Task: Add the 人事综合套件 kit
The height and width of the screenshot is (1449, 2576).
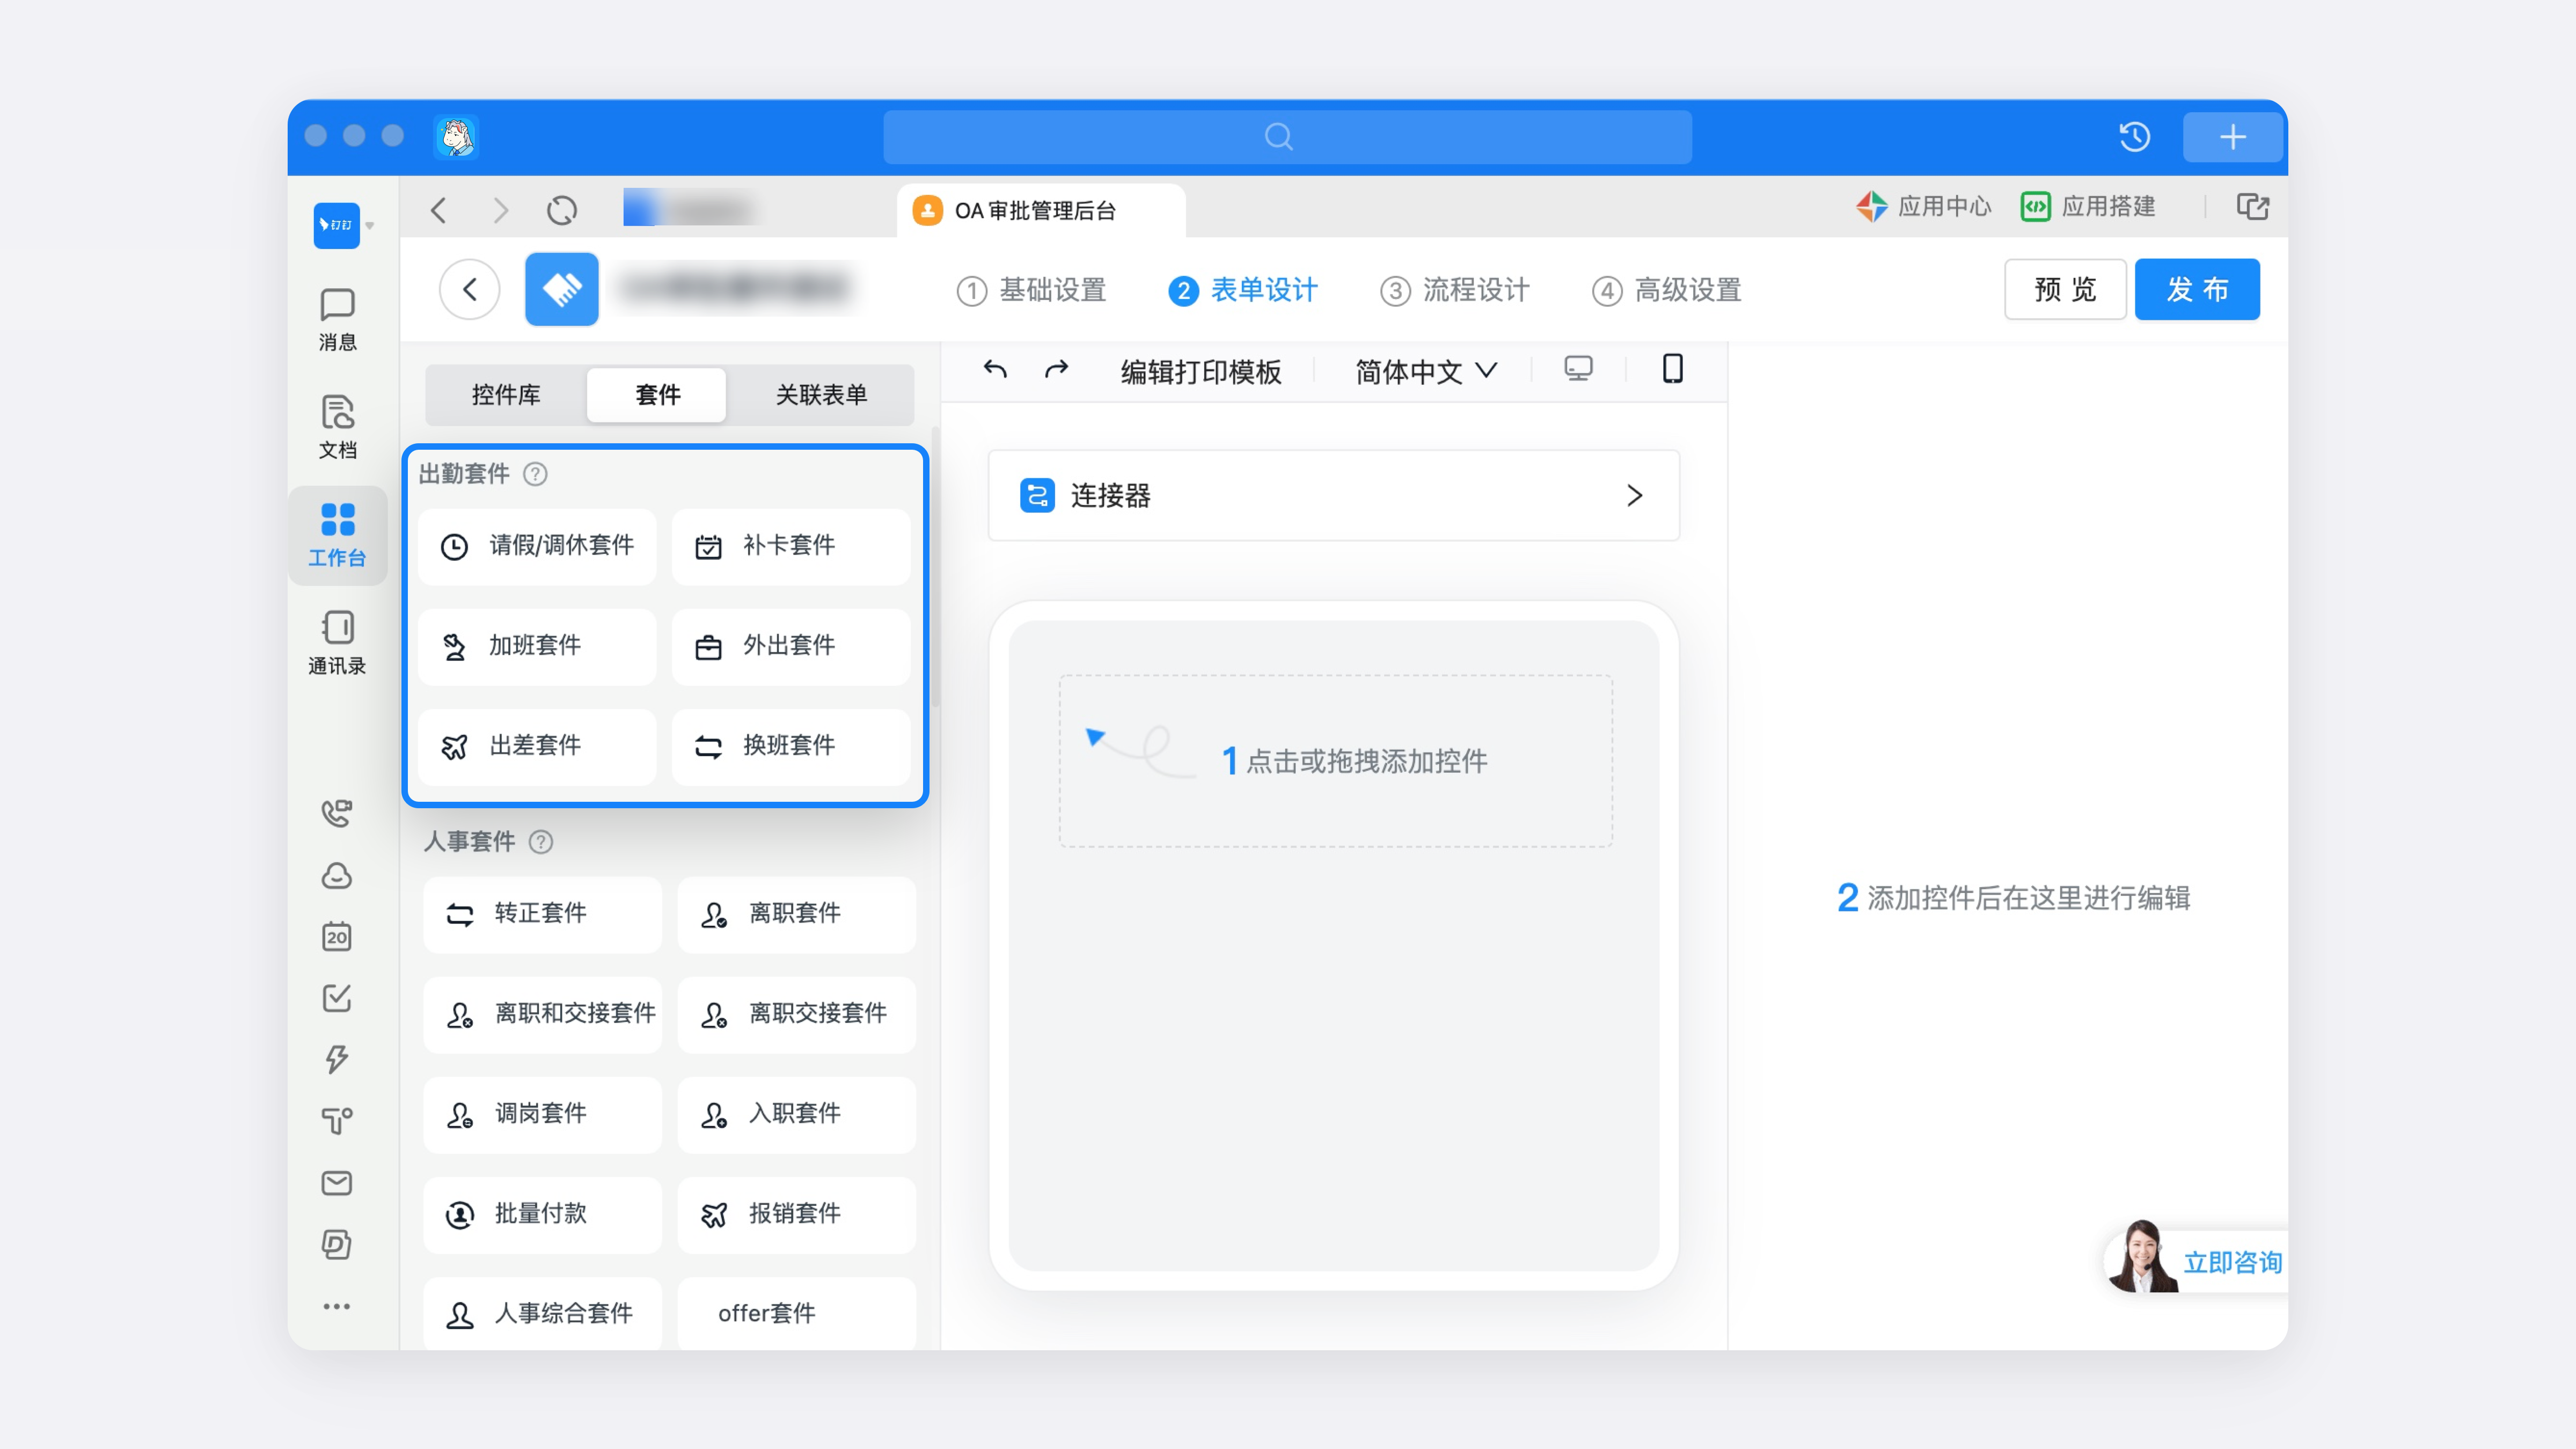Action: pos(543,1313)
